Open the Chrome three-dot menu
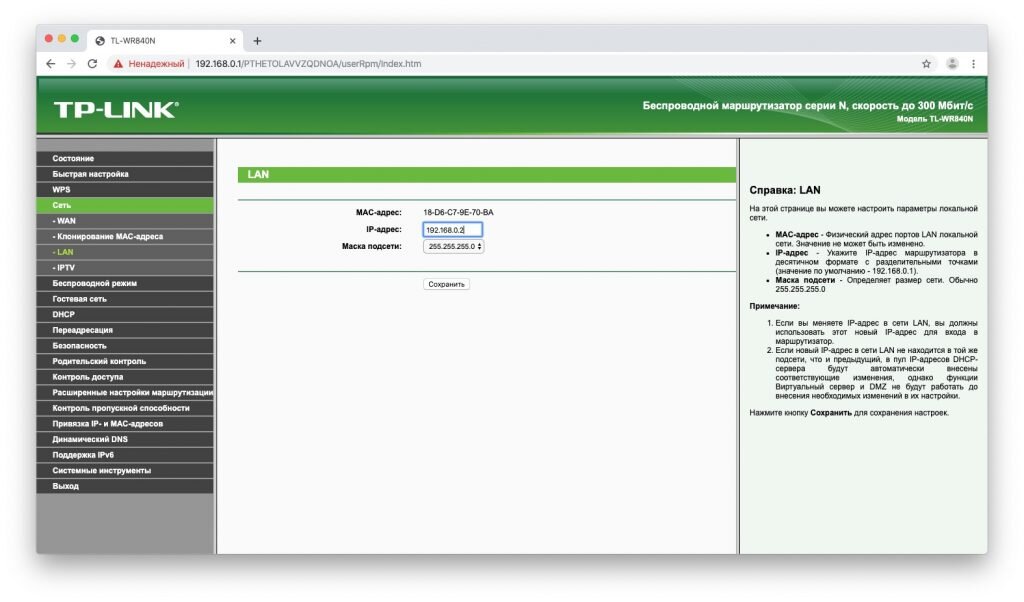This screenshot has height=602, width=1024. tap(973, 63)
